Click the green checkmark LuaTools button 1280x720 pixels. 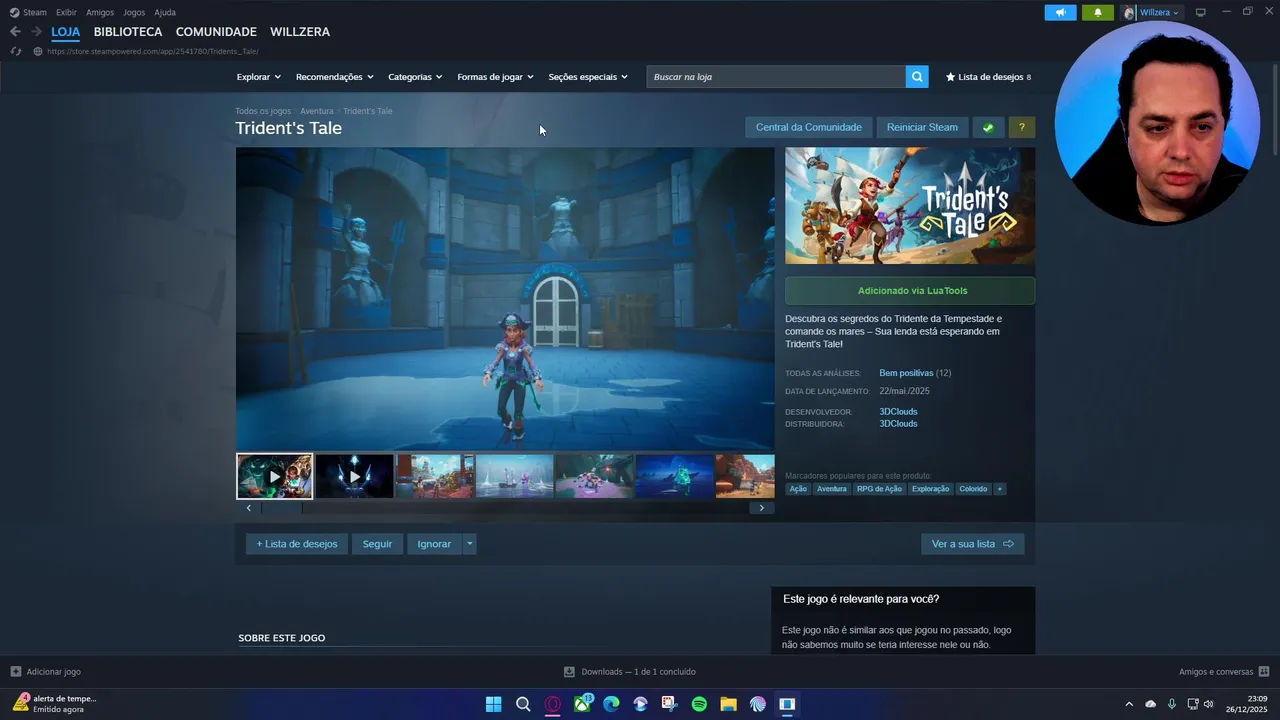tap(988, 127)
